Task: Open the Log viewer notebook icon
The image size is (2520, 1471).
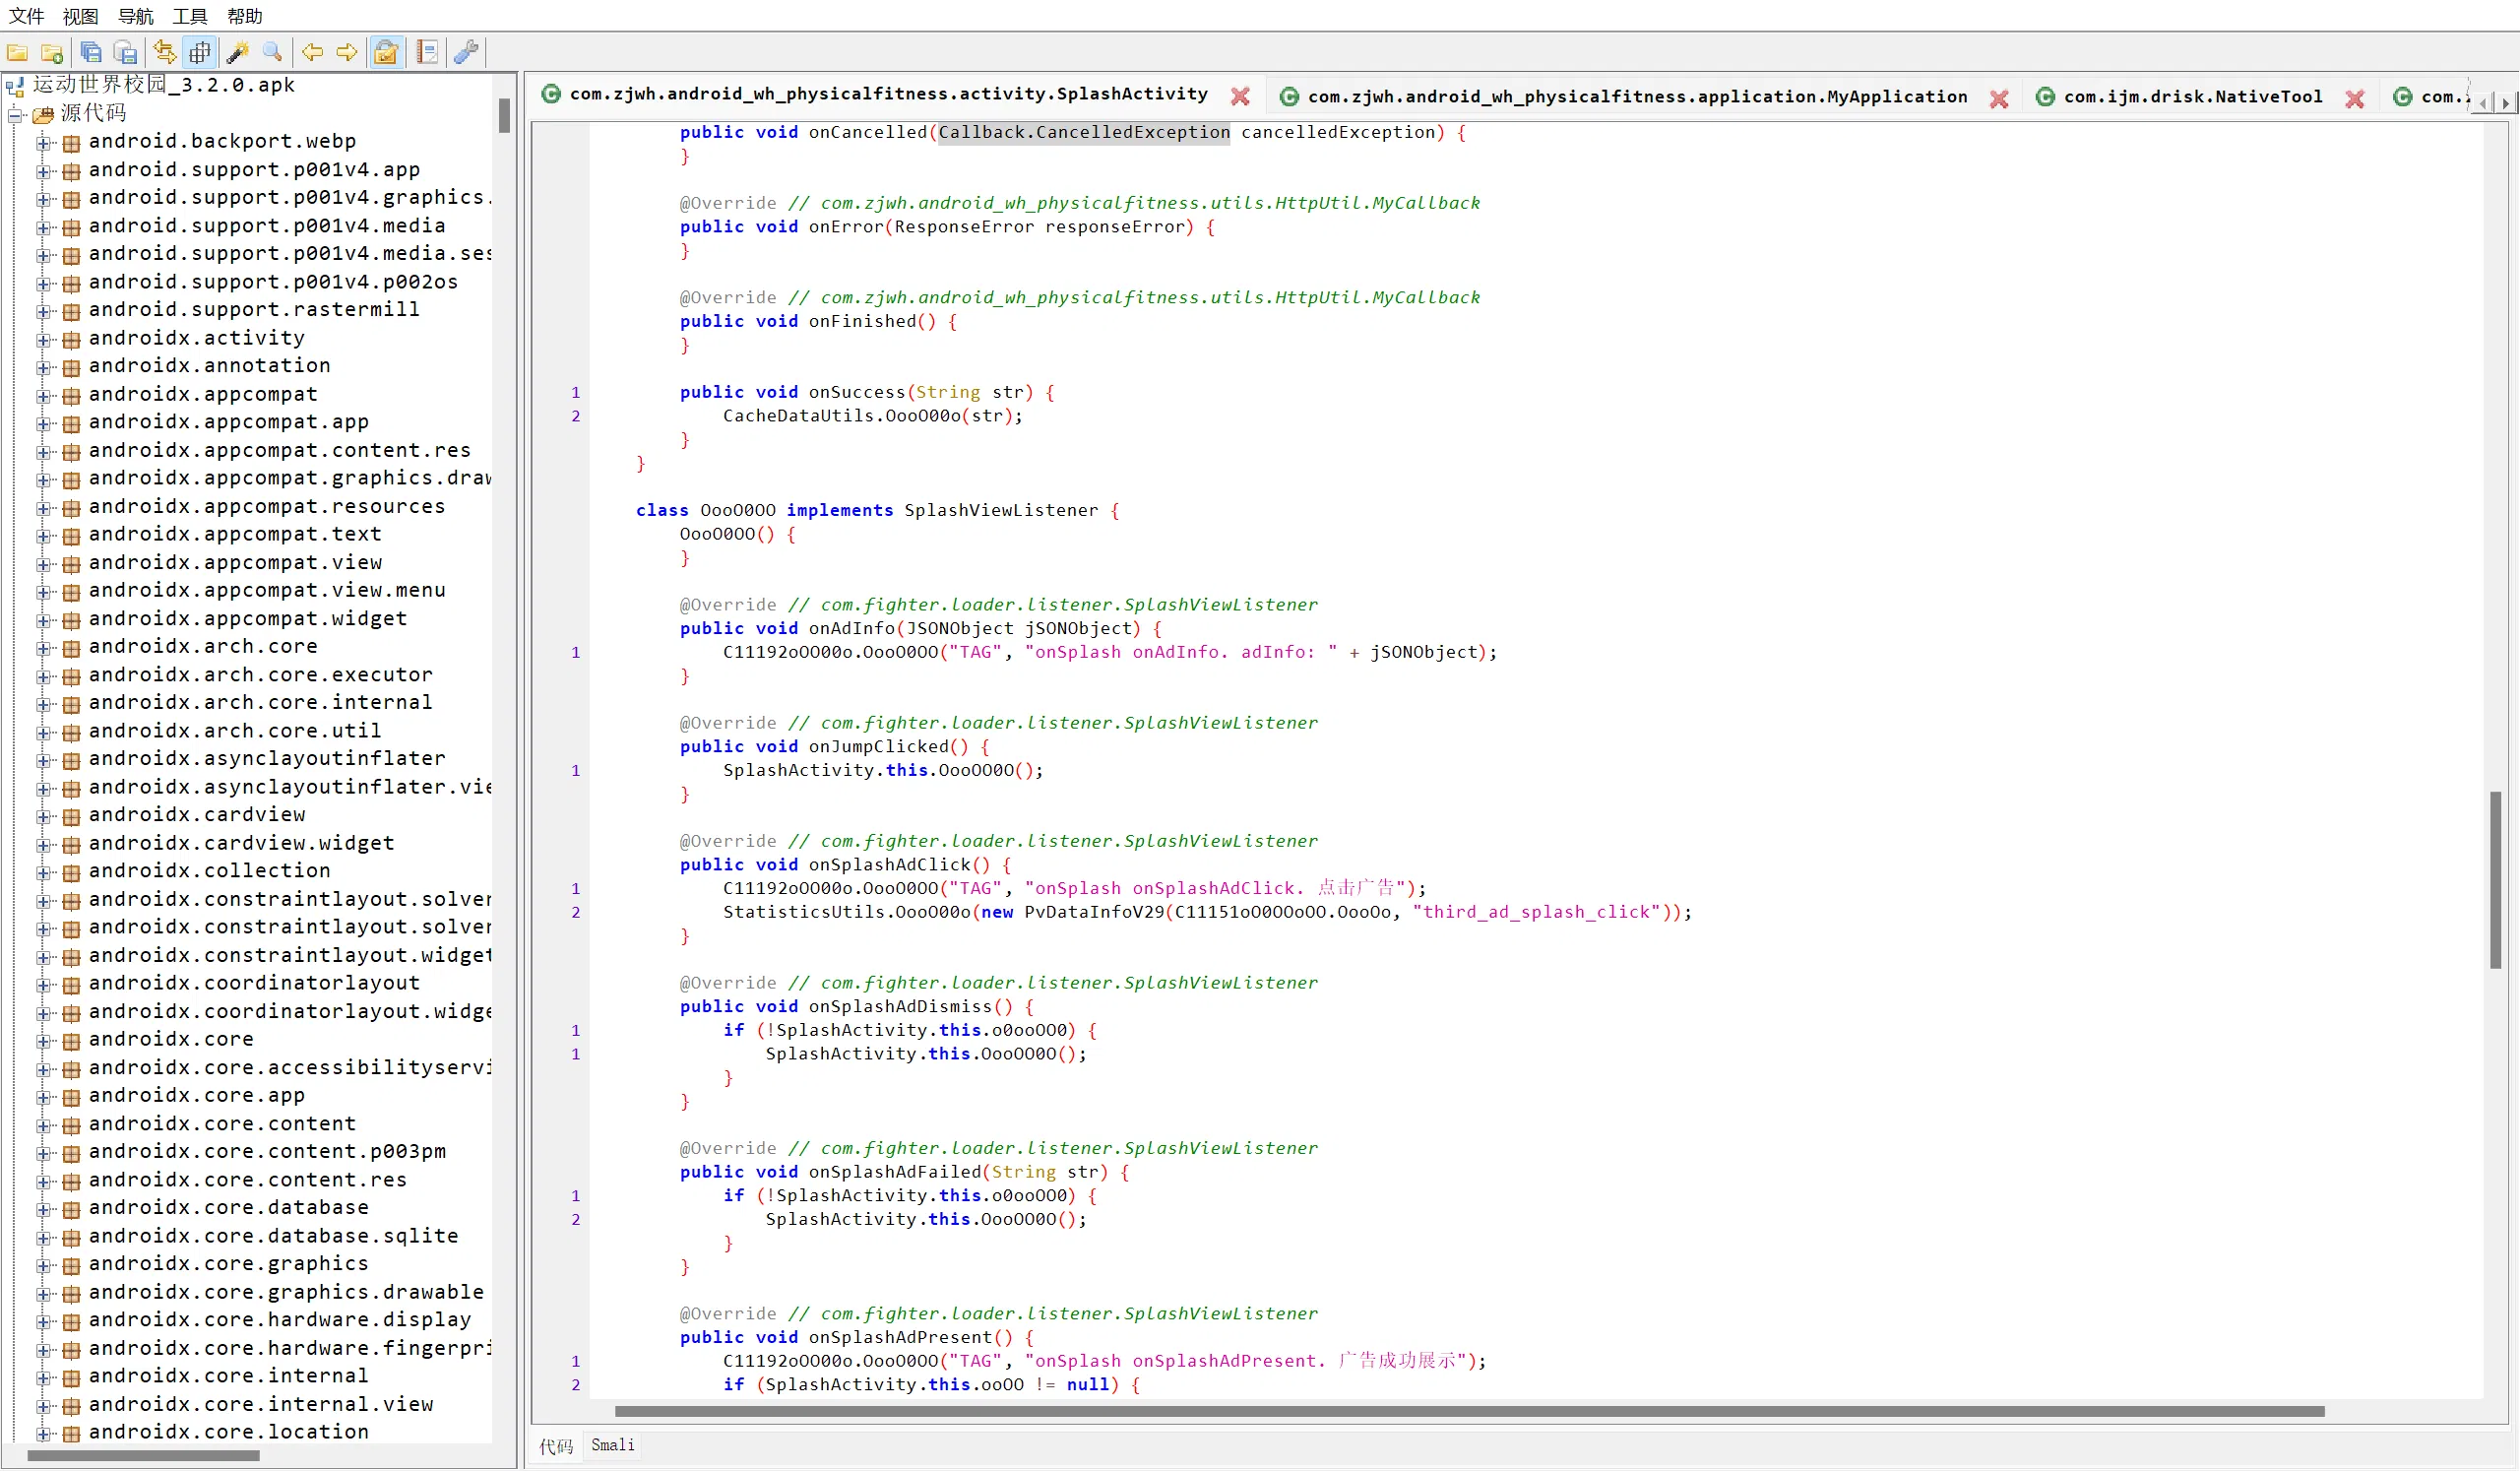Action: (427, 52)
